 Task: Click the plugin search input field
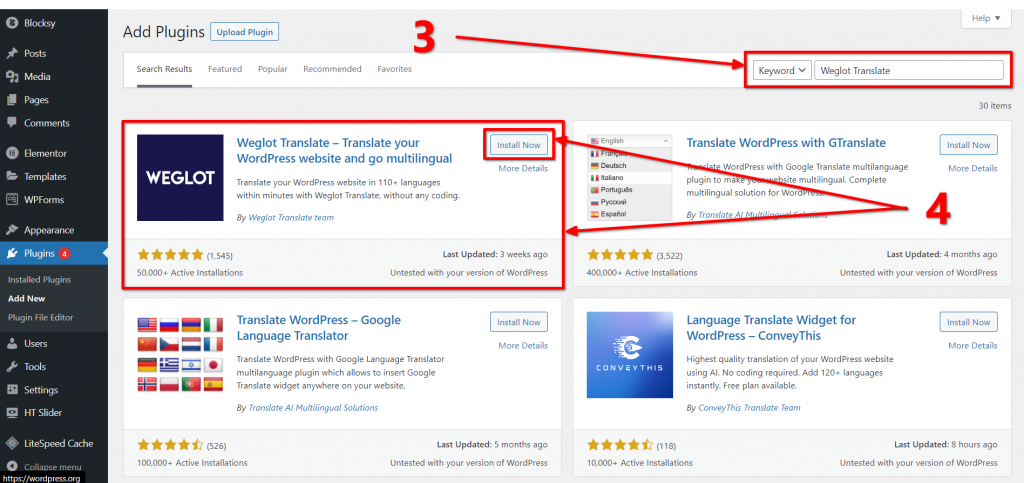click(x=908, y=70)
